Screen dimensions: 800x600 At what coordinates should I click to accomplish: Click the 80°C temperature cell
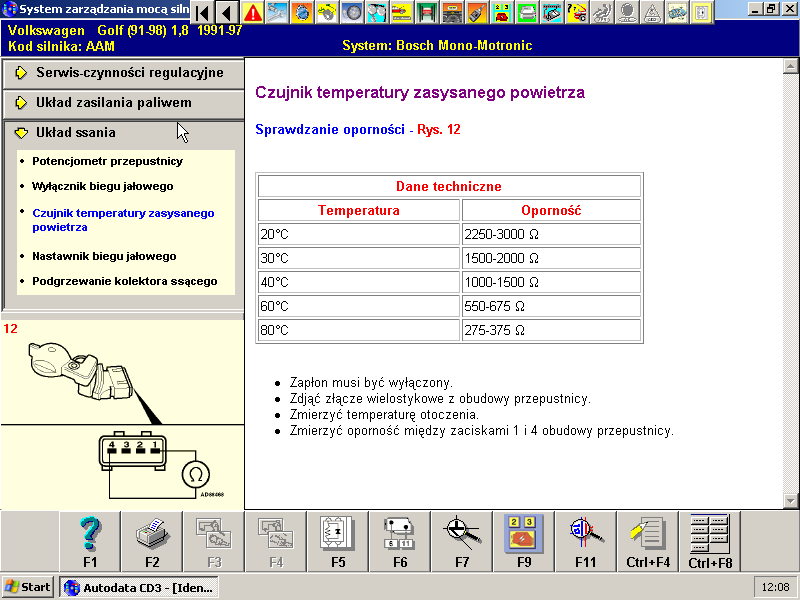pos(359,330)
